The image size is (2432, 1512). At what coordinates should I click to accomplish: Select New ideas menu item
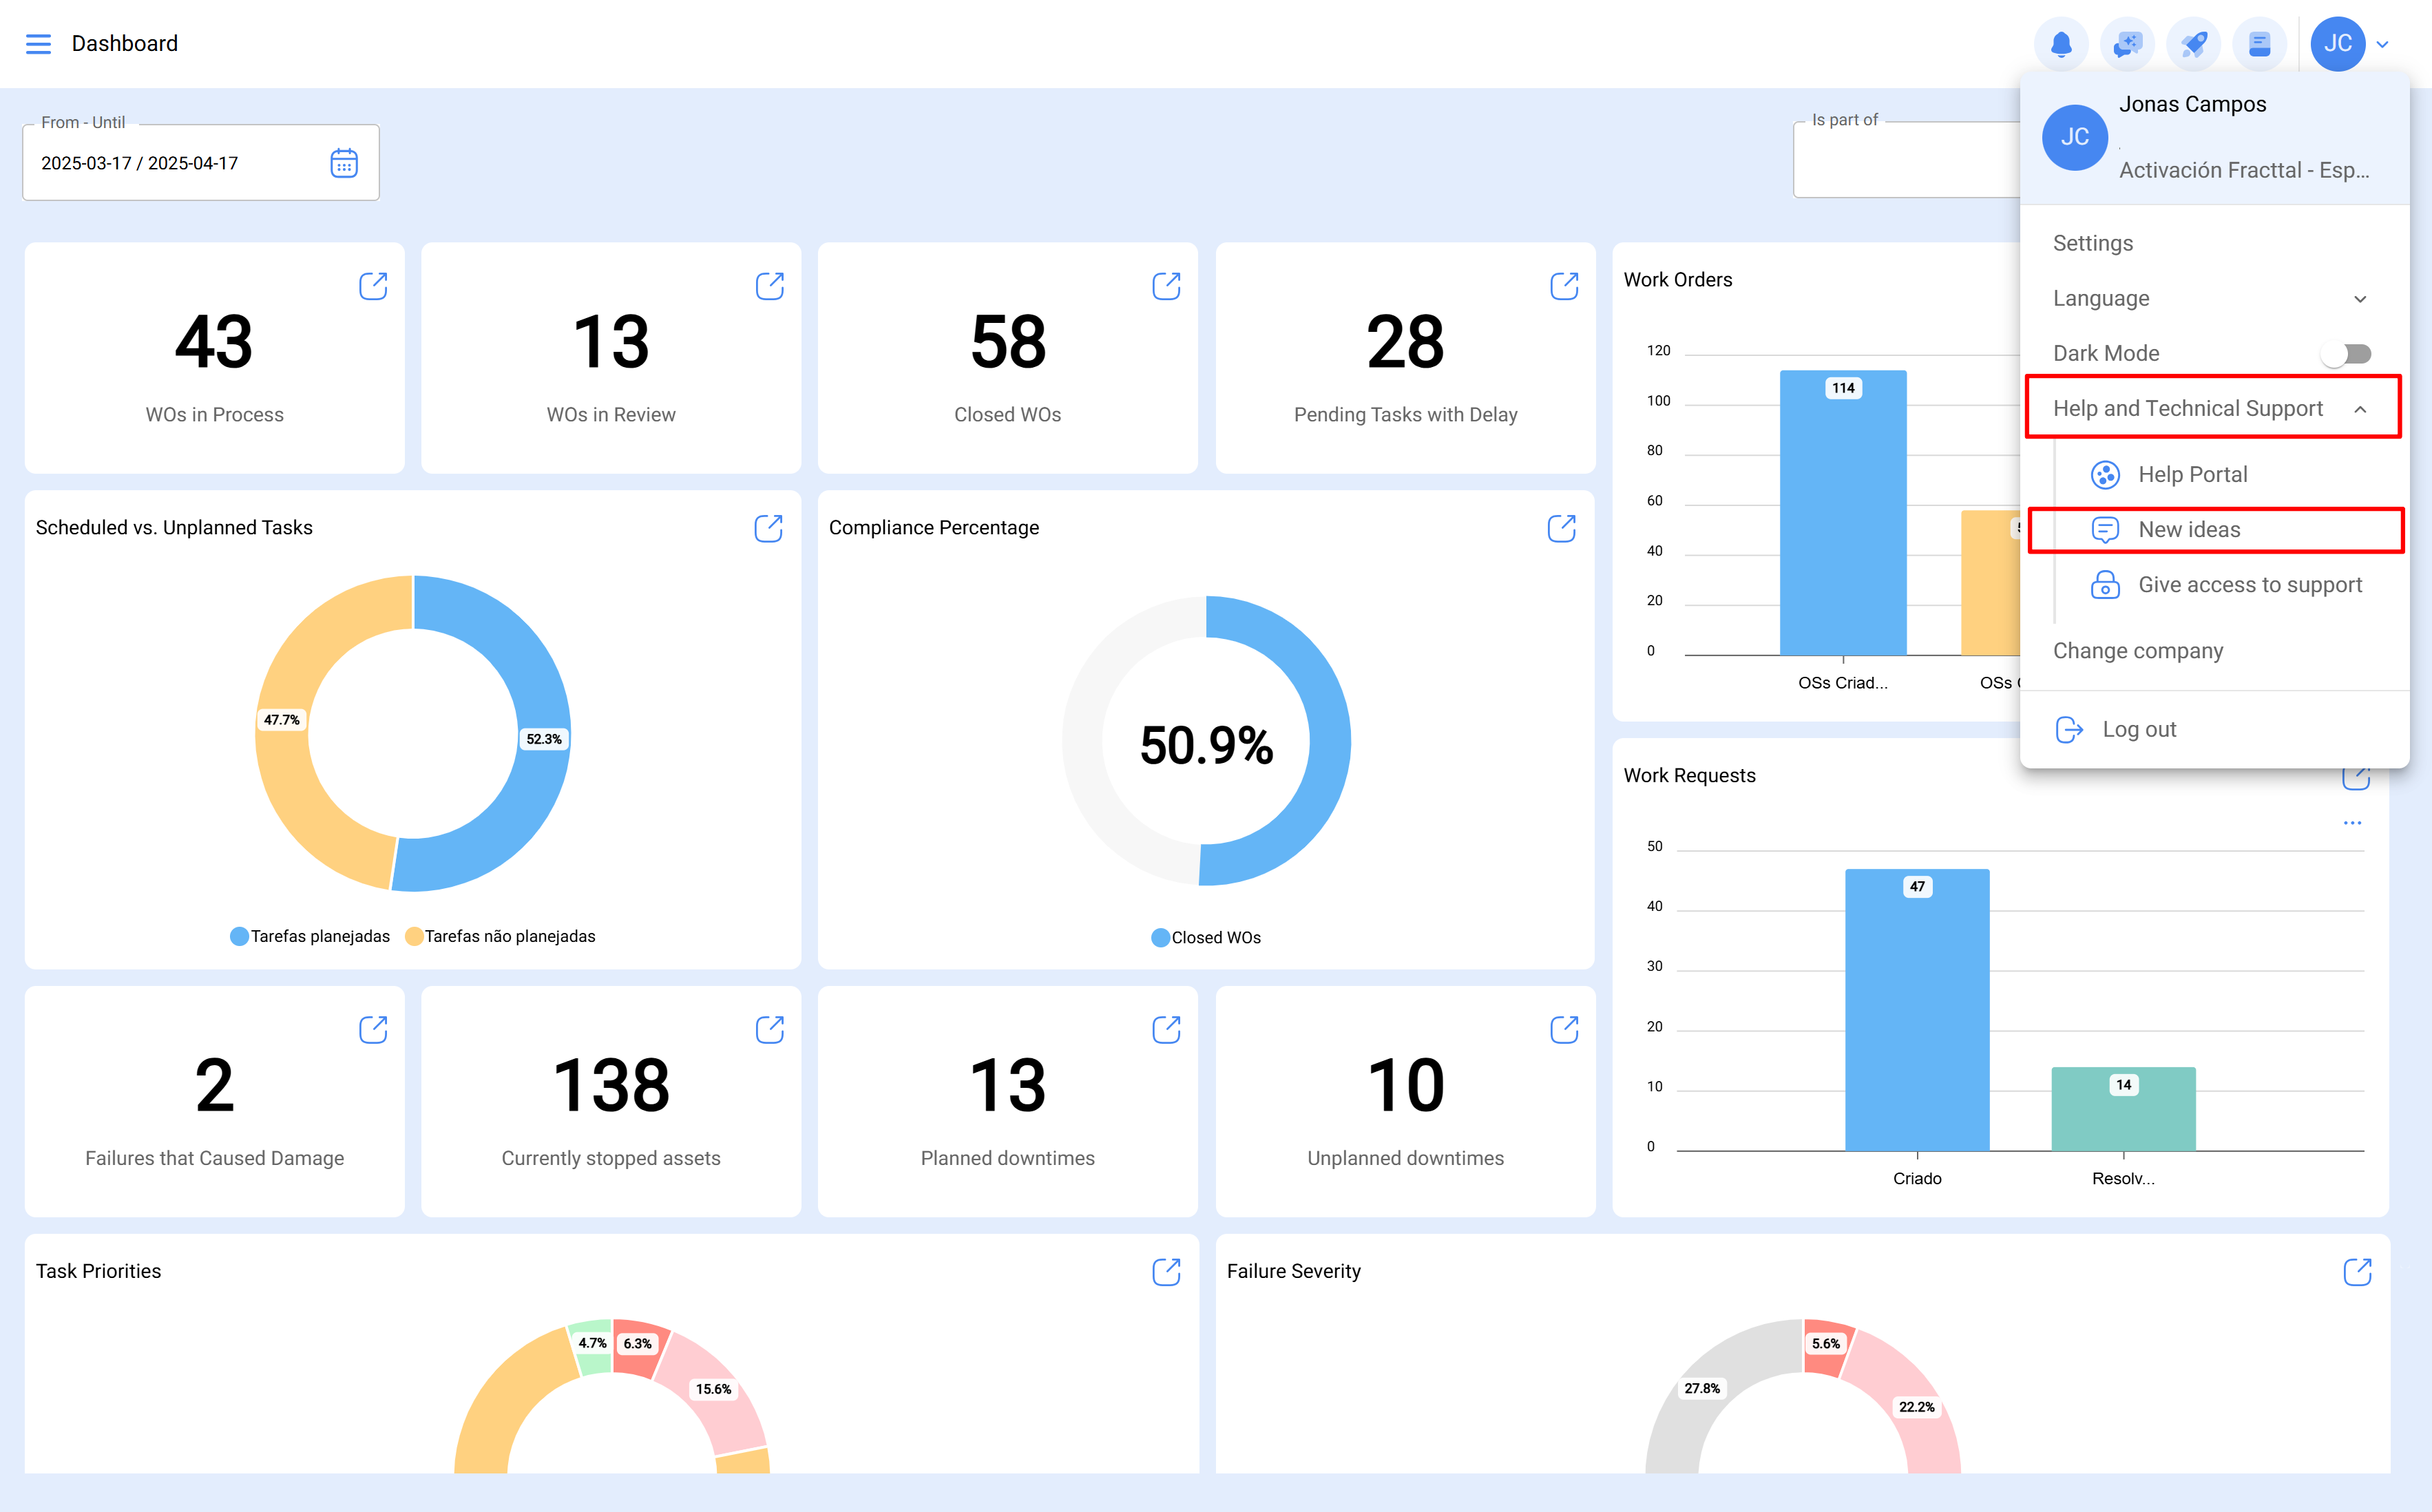click(x=2189, y=530)
